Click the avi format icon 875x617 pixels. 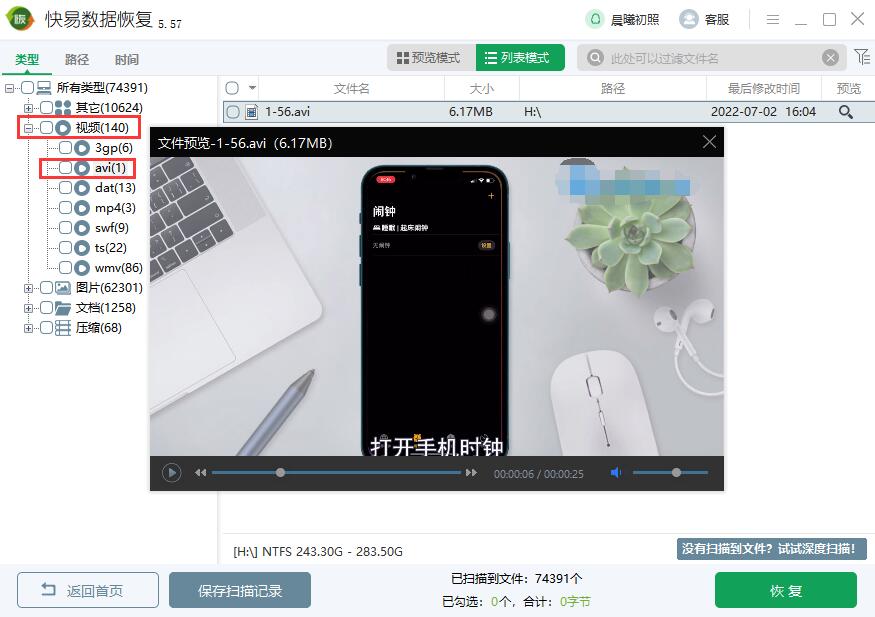point(82,168)
